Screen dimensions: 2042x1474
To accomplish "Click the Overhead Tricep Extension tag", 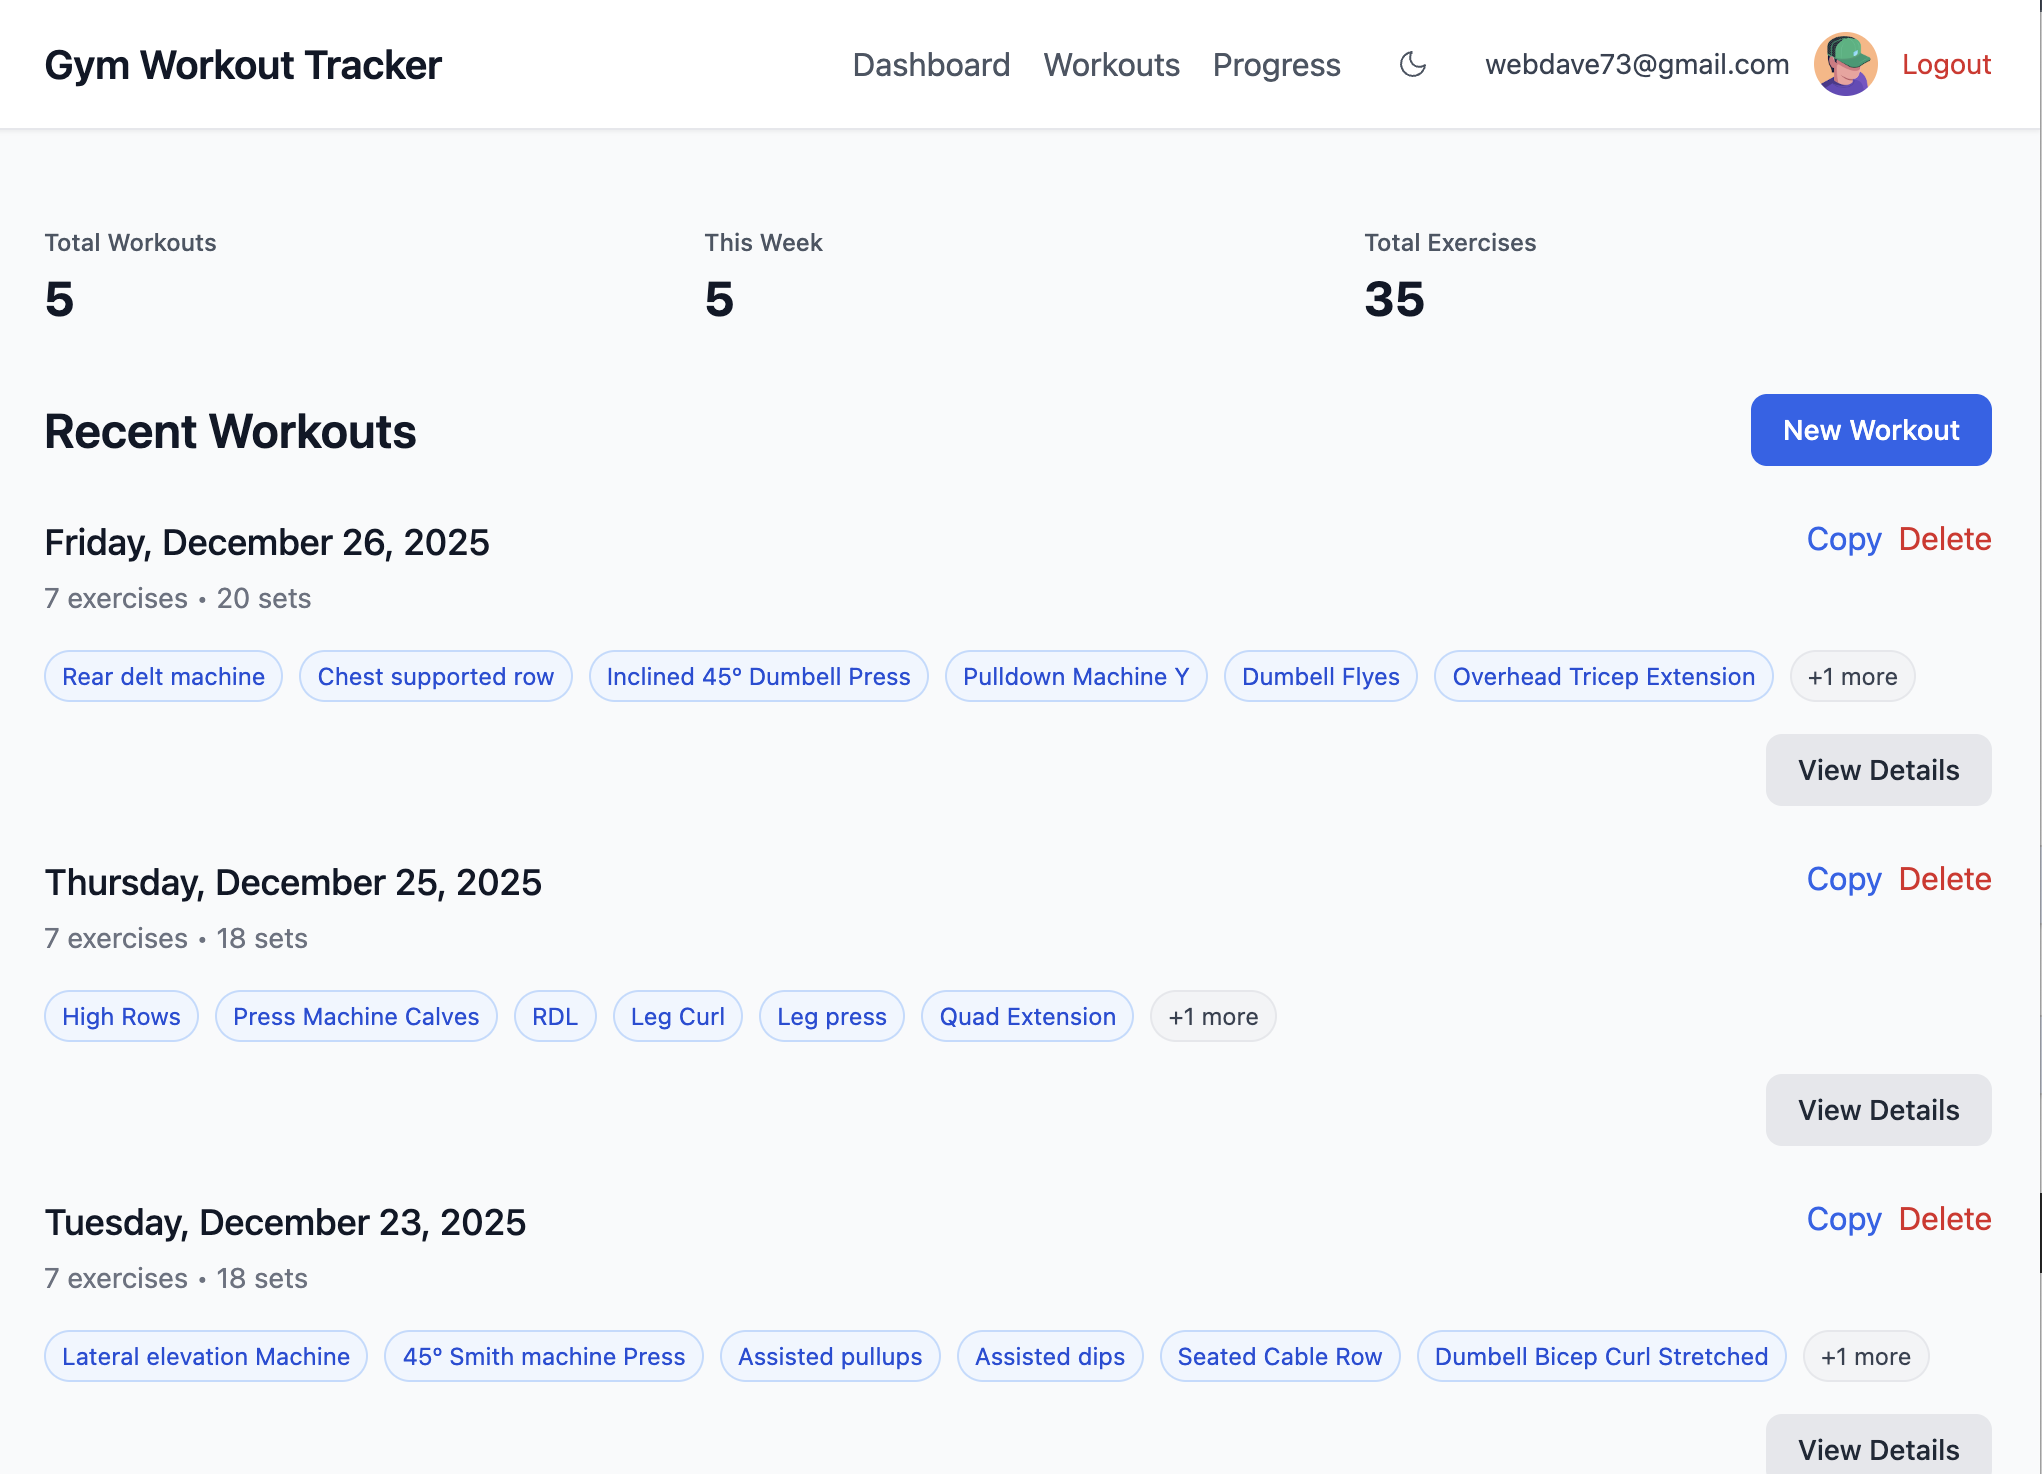I will click(1603, 677).
